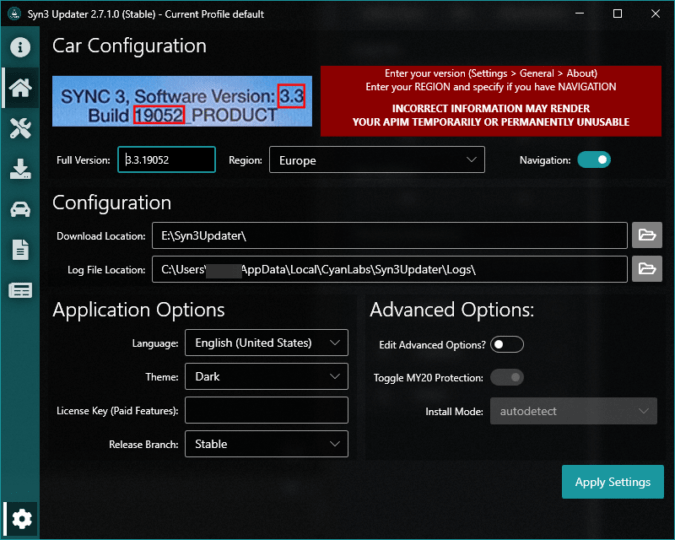
Task: Open the Region dropdown showing Europe
Action: coord(377,160)
